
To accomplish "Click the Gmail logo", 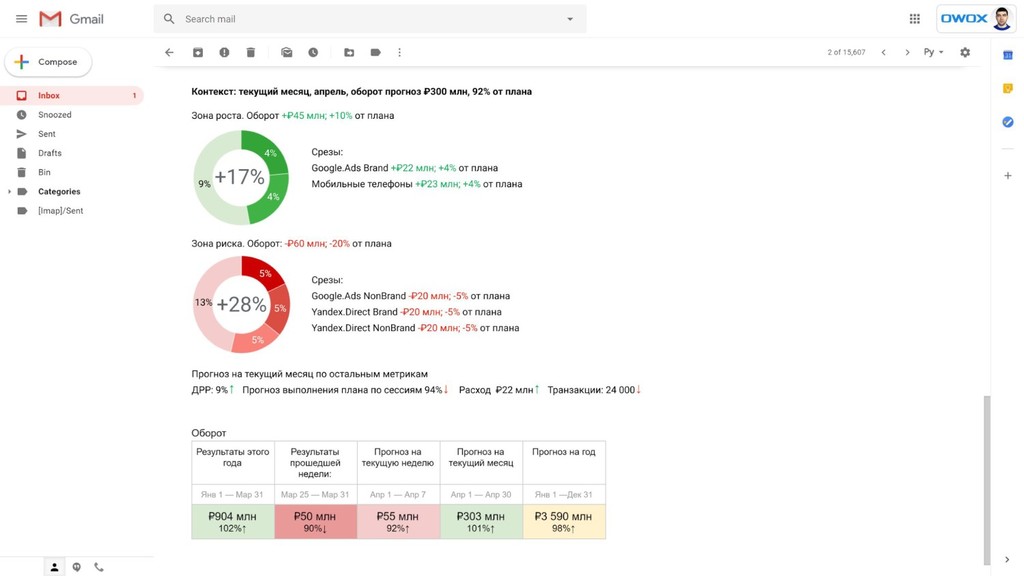I will point(71,19).
